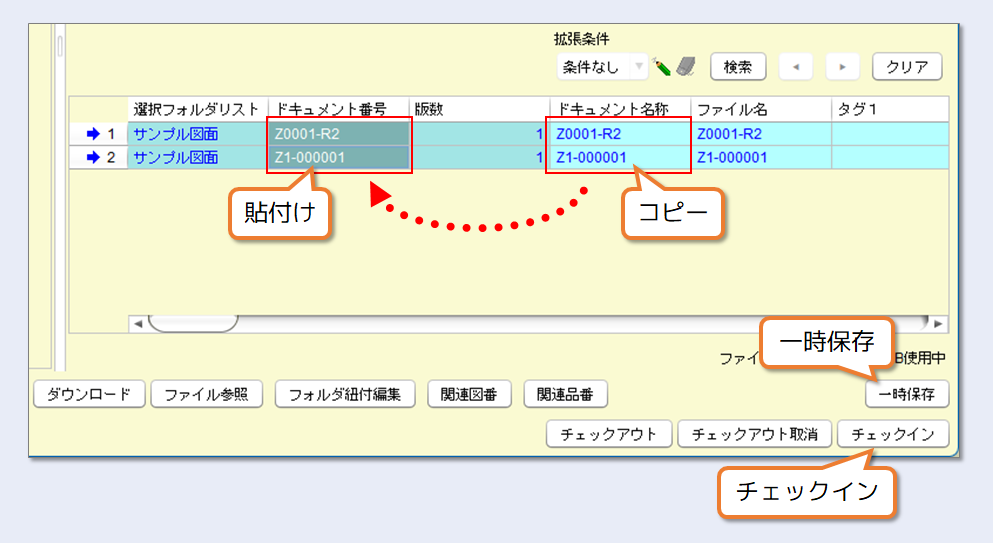The width and height of the screenshot is (993, 543).
Task: Click the blue arrow on row 2
Action: click(93, 157)
